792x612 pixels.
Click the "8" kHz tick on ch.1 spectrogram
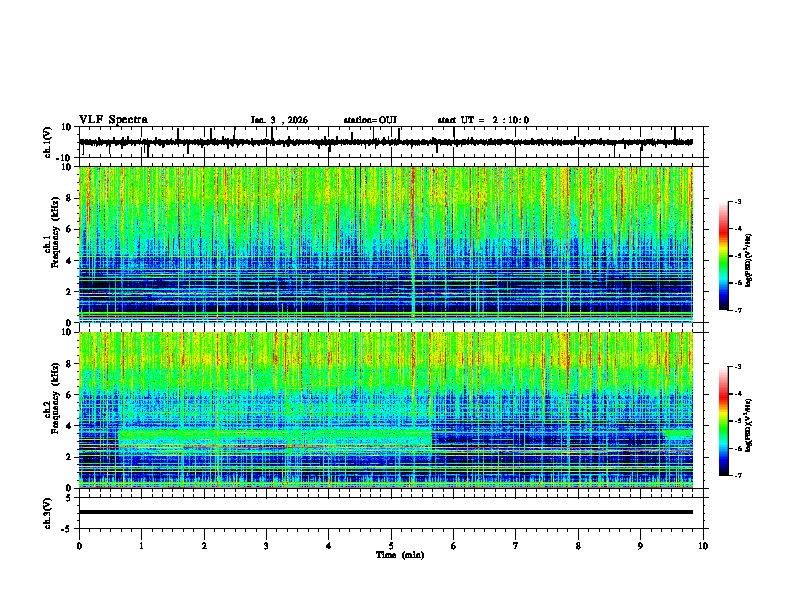[70, 198]
